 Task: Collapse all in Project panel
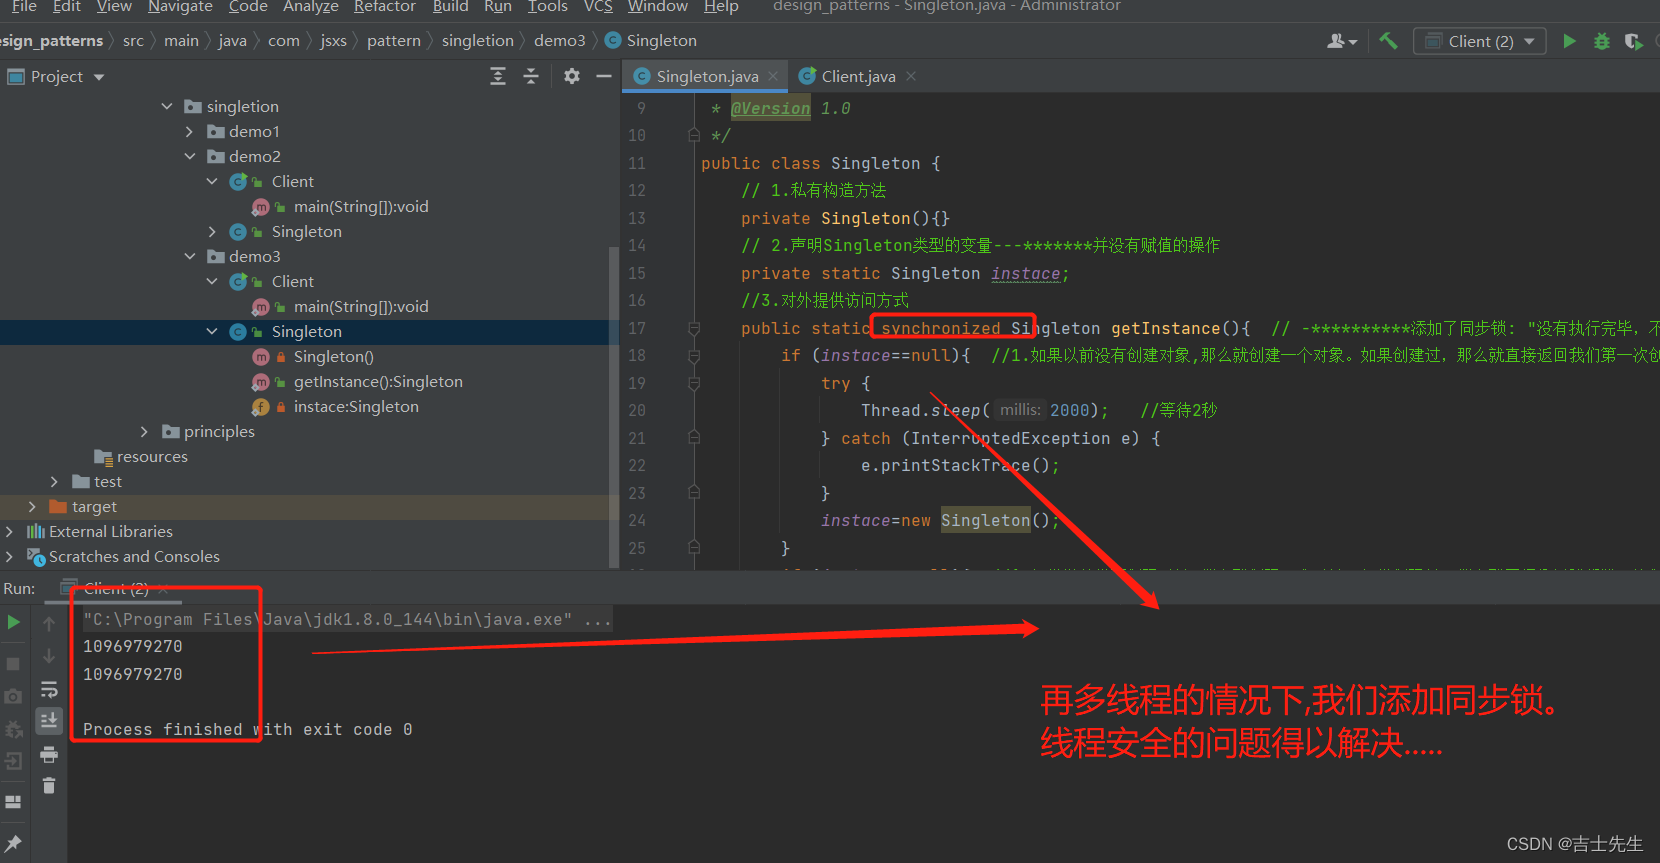click(x=531, y=76)
